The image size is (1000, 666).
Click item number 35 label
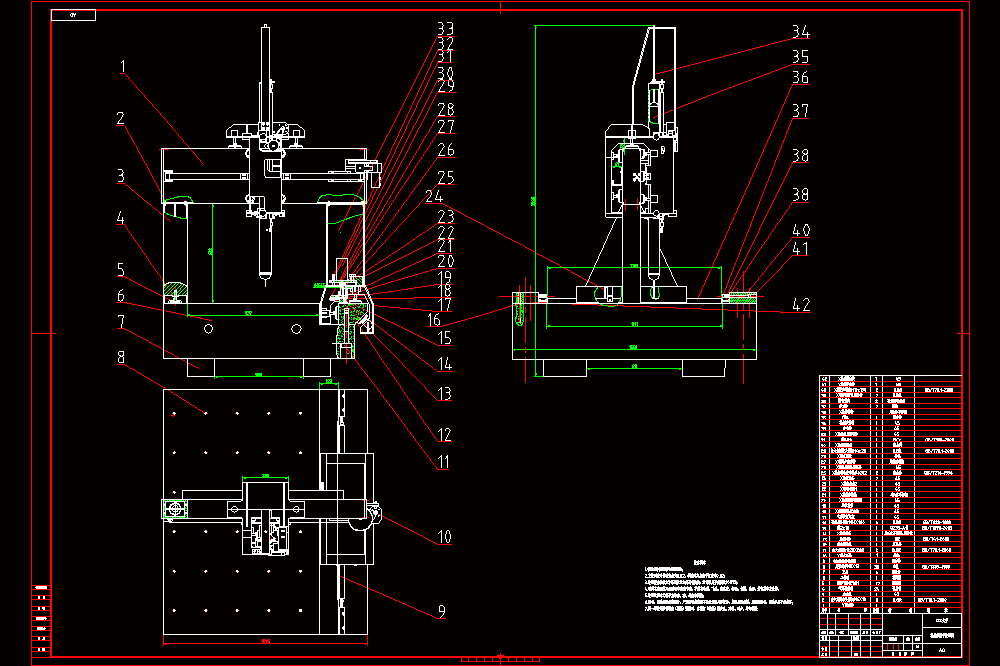[x=801, y=57]
